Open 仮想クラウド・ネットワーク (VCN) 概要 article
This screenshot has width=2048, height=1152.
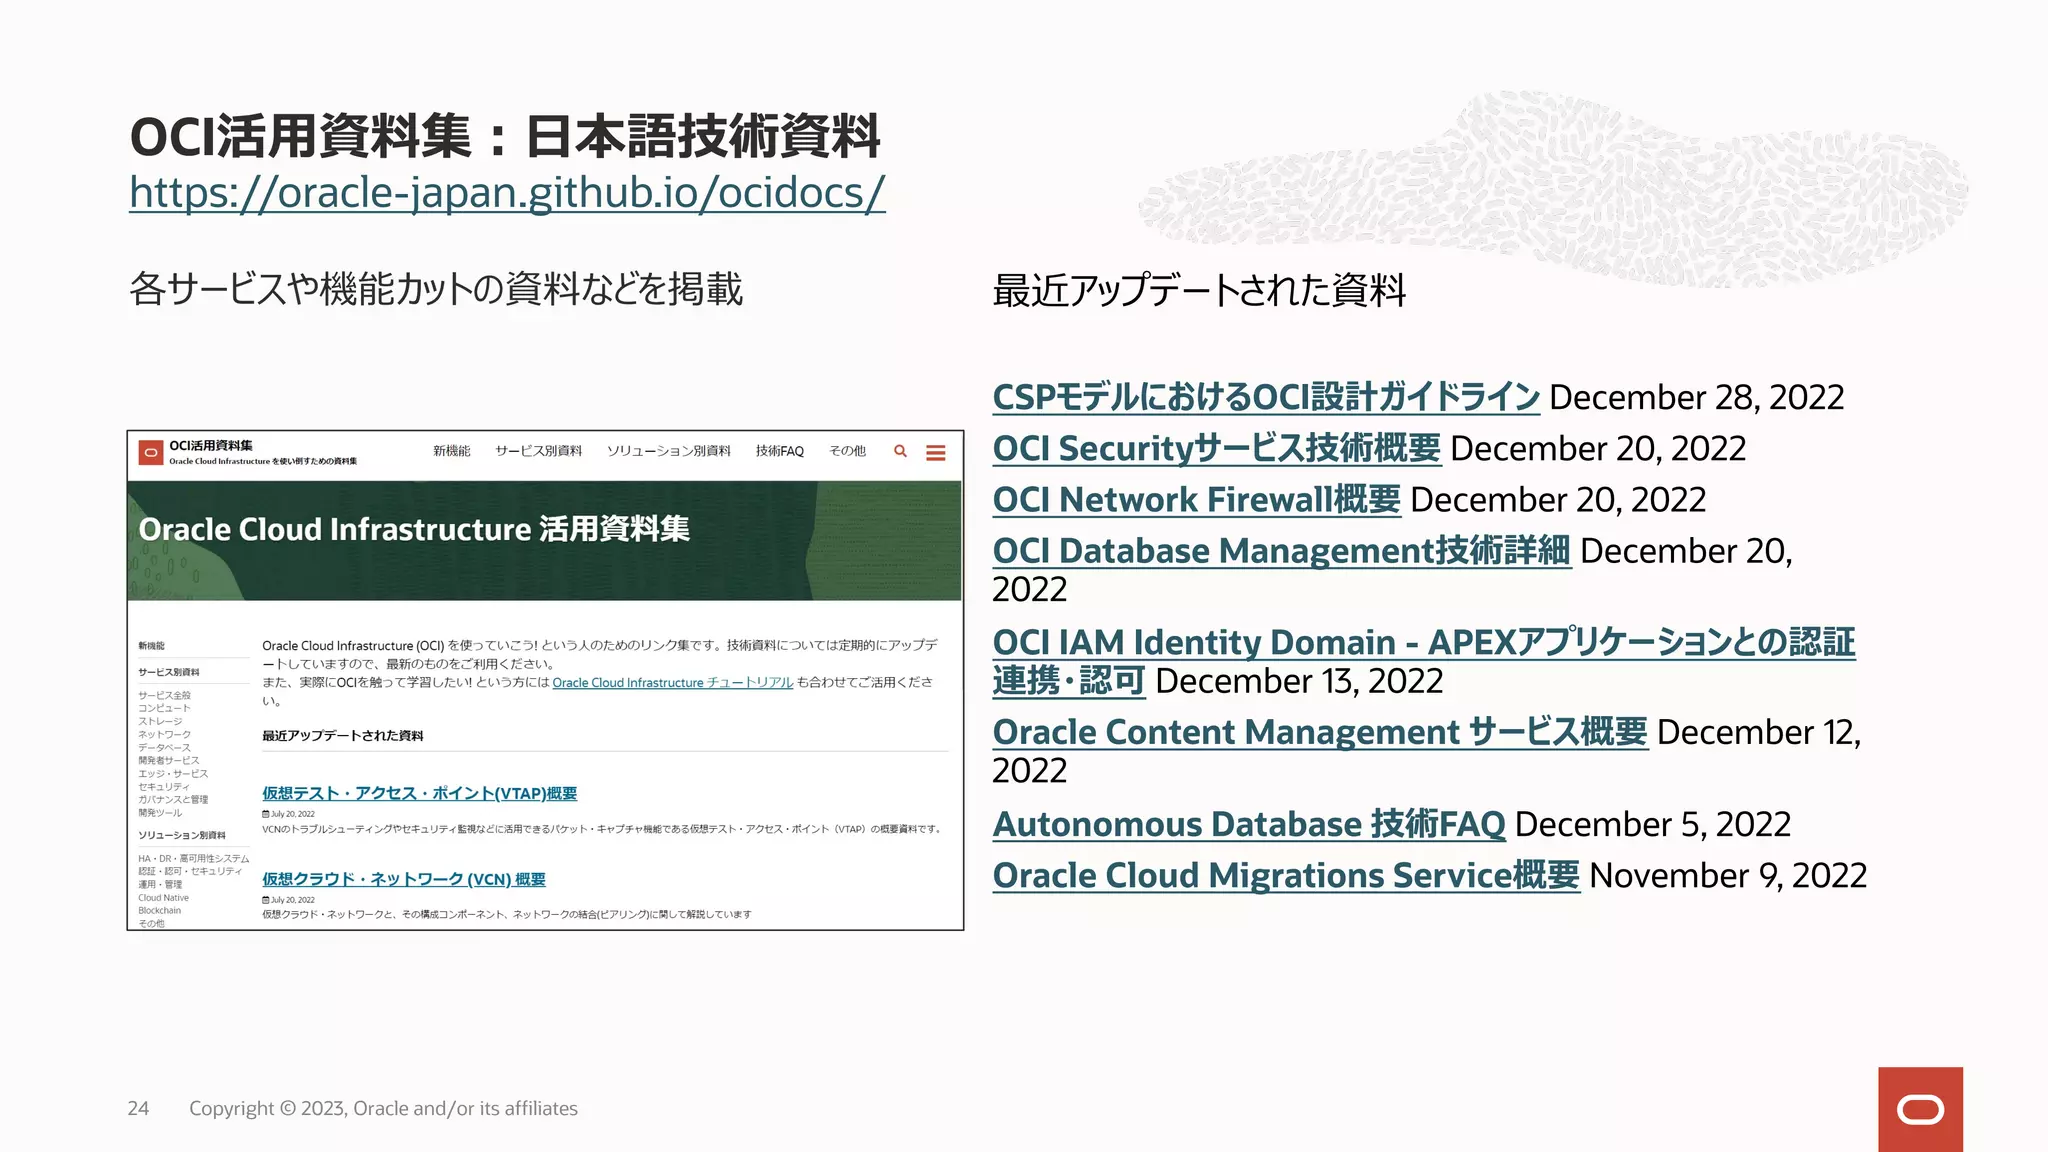tap(404, 879)
